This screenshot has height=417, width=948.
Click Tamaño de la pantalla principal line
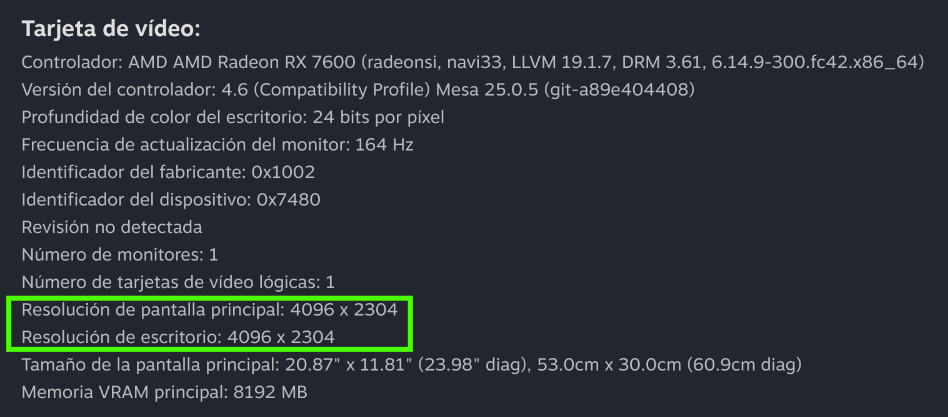click(x=412, y=365)
